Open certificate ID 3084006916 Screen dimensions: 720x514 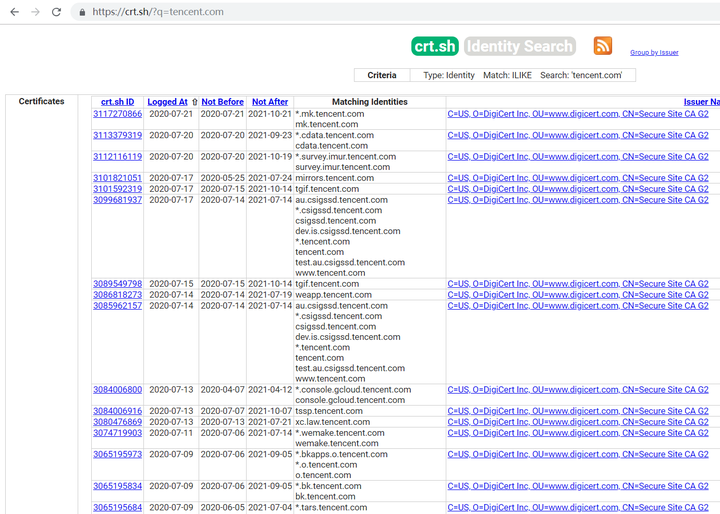click(118, 411)
